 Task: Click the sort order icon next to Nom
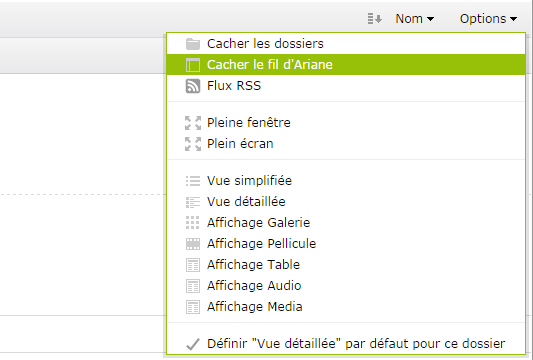375,19
